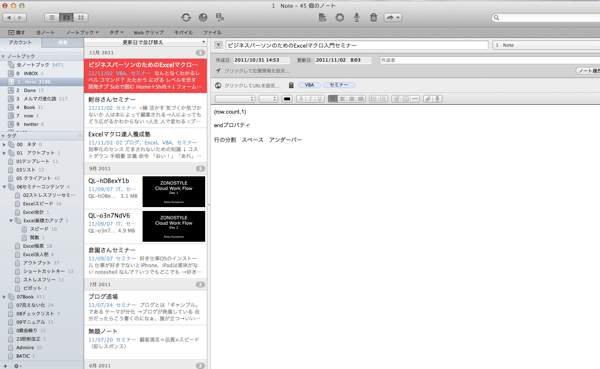Collapse the 06セミナーコンテンツ tag

pos(4,187)
